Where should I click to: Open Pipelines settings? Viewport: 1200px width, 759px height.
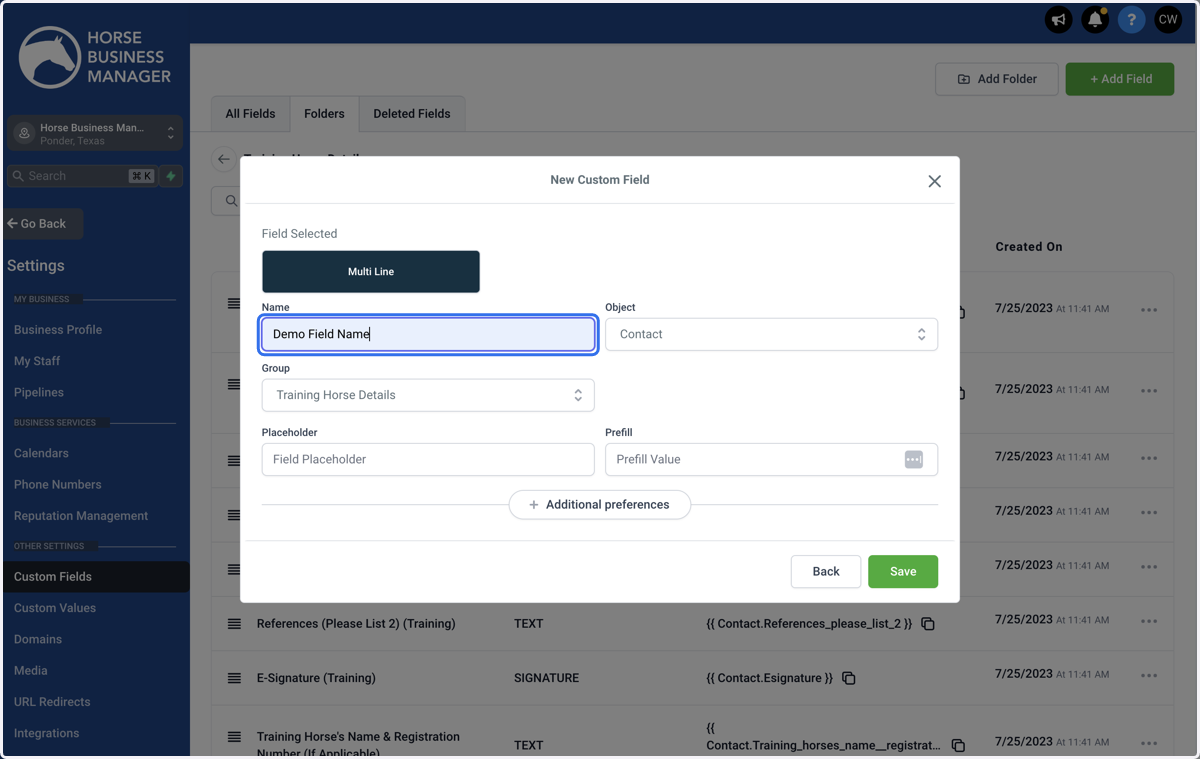39,392
